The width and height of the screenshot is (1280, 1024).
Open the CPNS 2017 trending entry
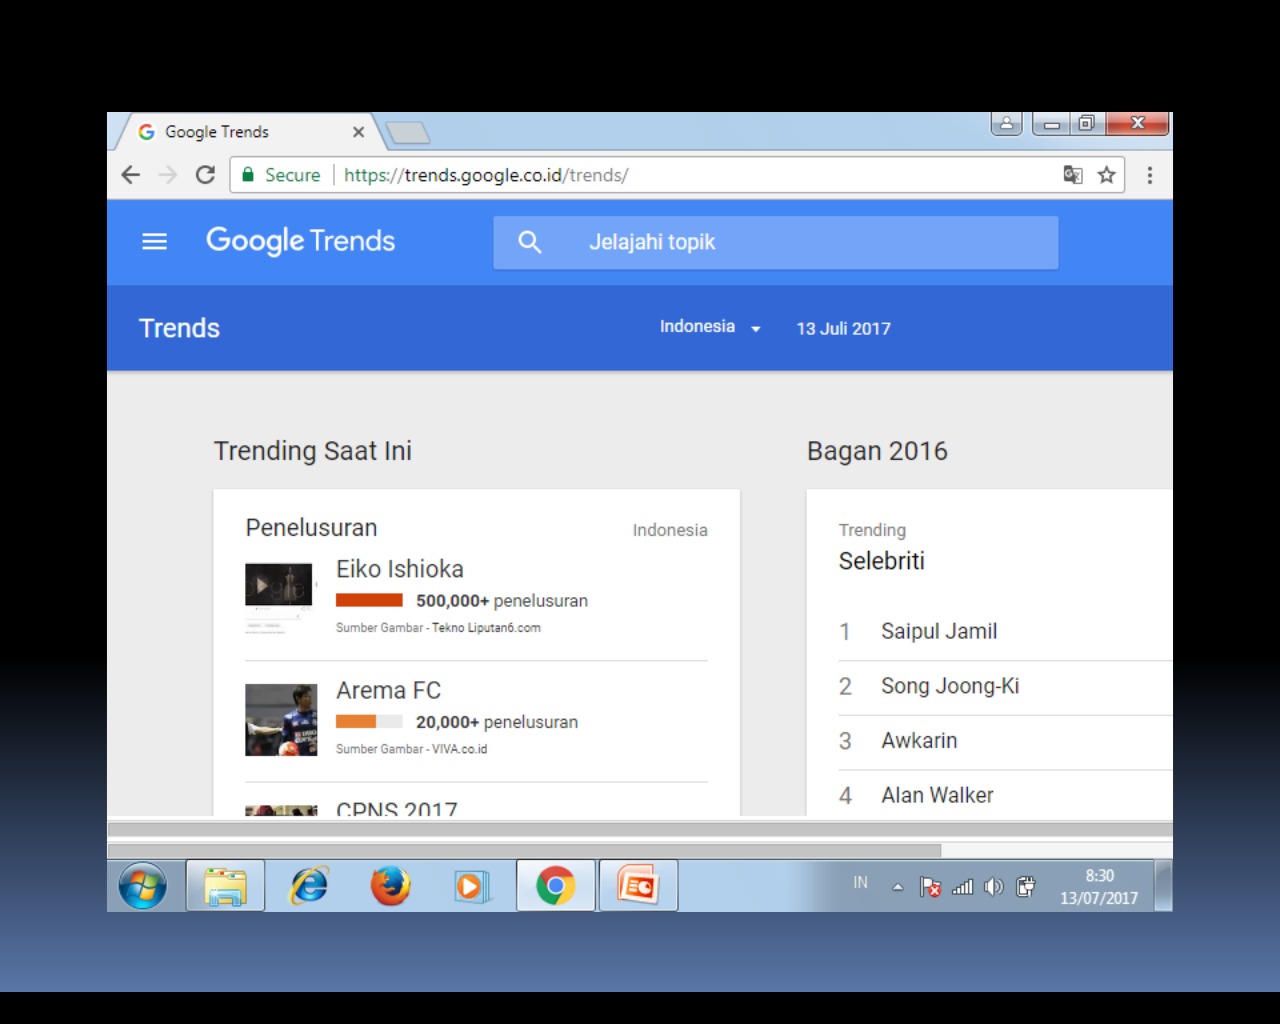point(397,808)
